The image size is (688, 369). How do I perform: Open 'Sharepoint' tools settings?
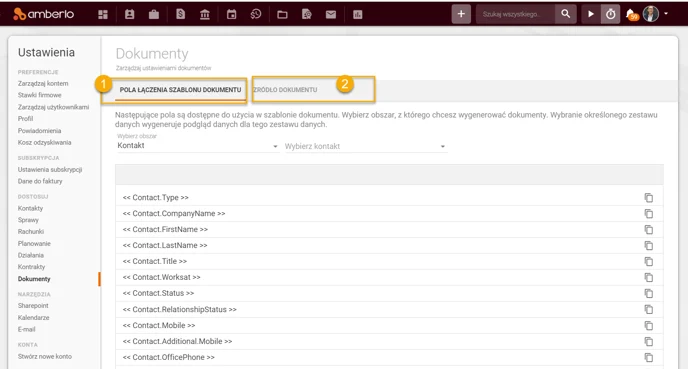(x=33, y=306)
